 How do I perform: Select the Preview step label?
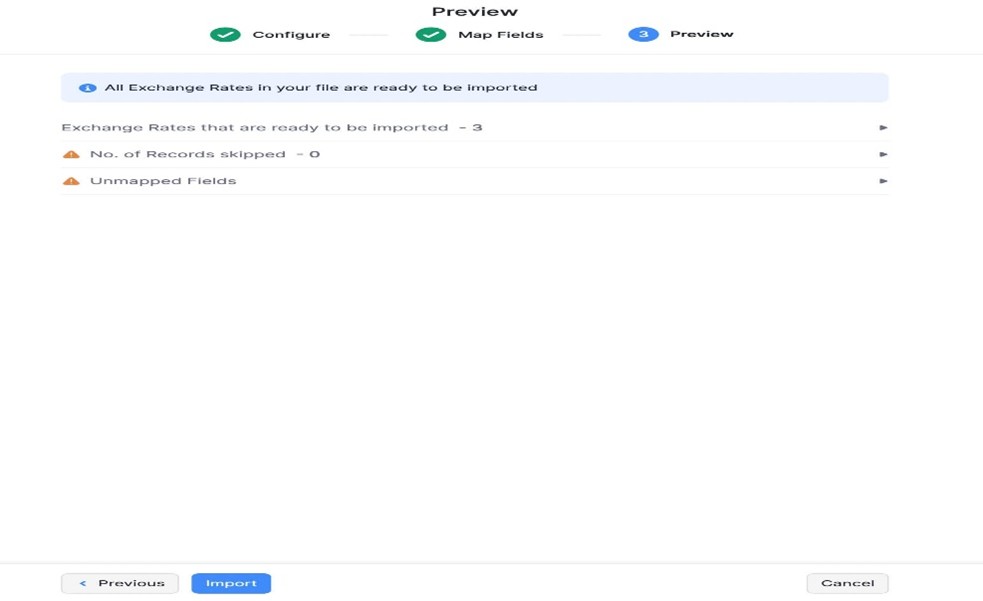click(701, 34)
